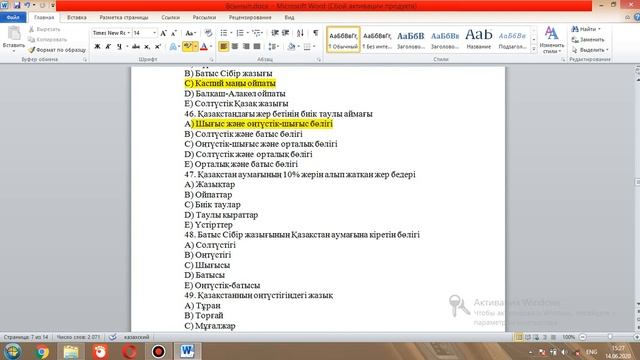Screen dimensions: 640x360
Task: Click the red font color button
Action: point(204,47)
